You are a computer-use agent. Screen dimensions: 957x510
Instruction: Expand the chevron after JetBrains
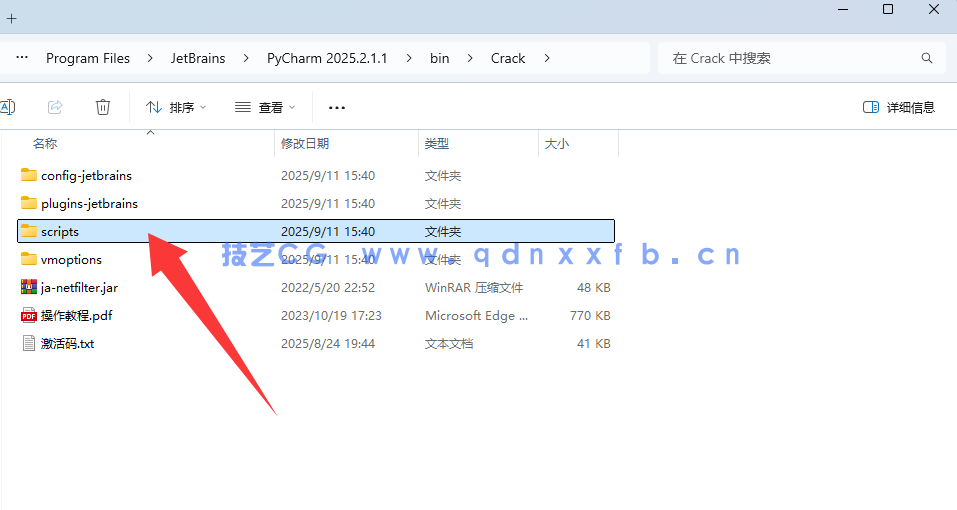pyautogui.click(x=246, y=58)
